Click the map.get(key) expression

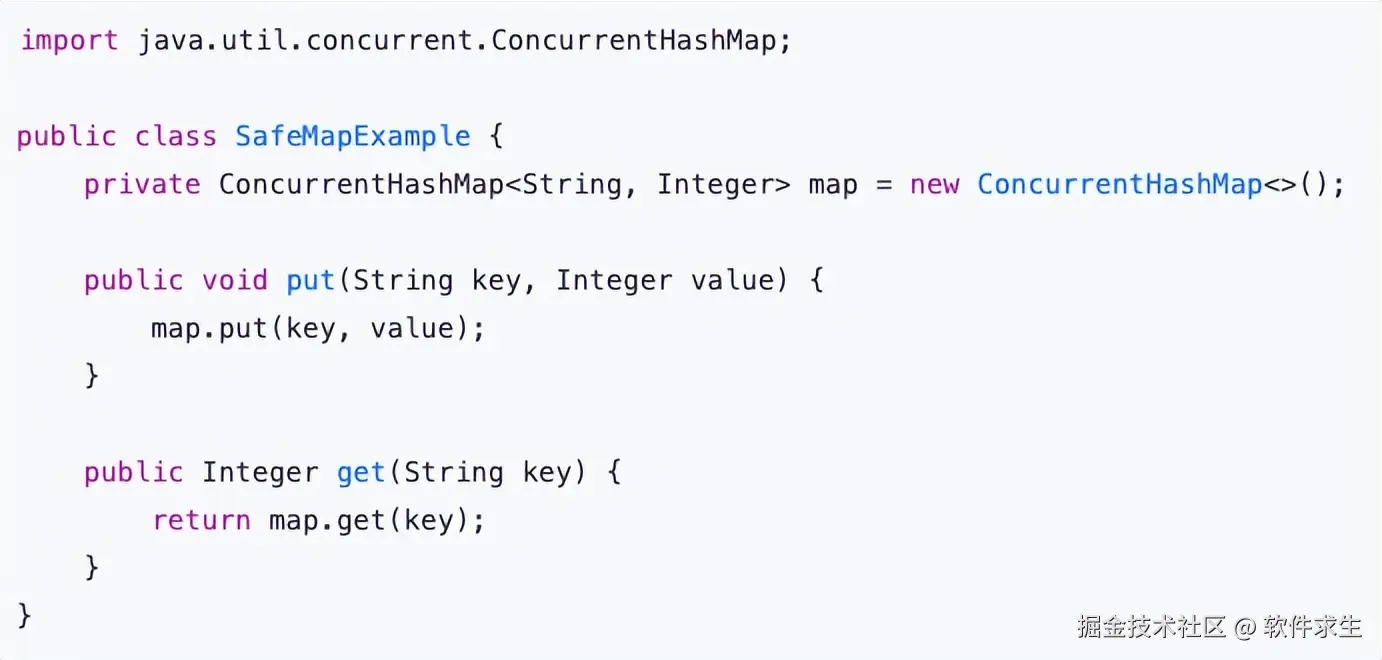point(375,521)
